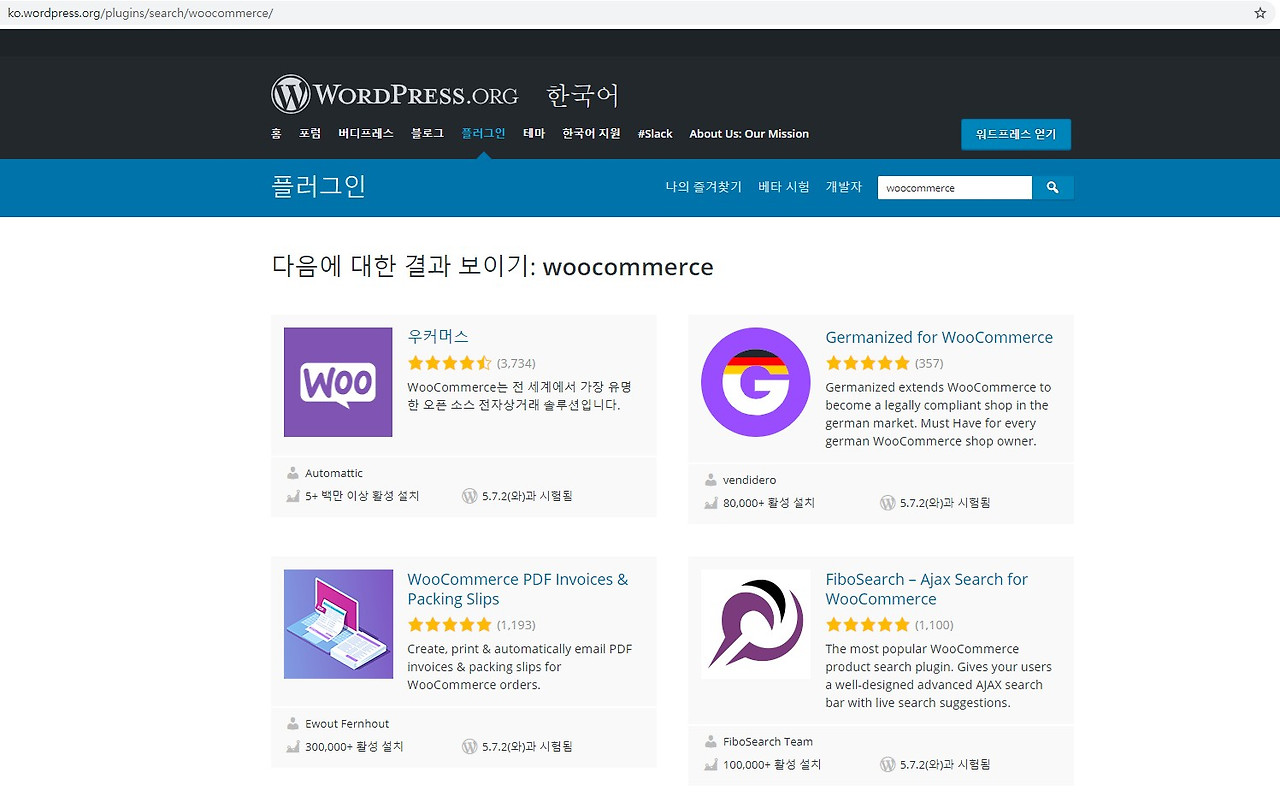Click the 플러그인 page heading
This screenshot has width=1280, height=802.
(x=319, y=186)
